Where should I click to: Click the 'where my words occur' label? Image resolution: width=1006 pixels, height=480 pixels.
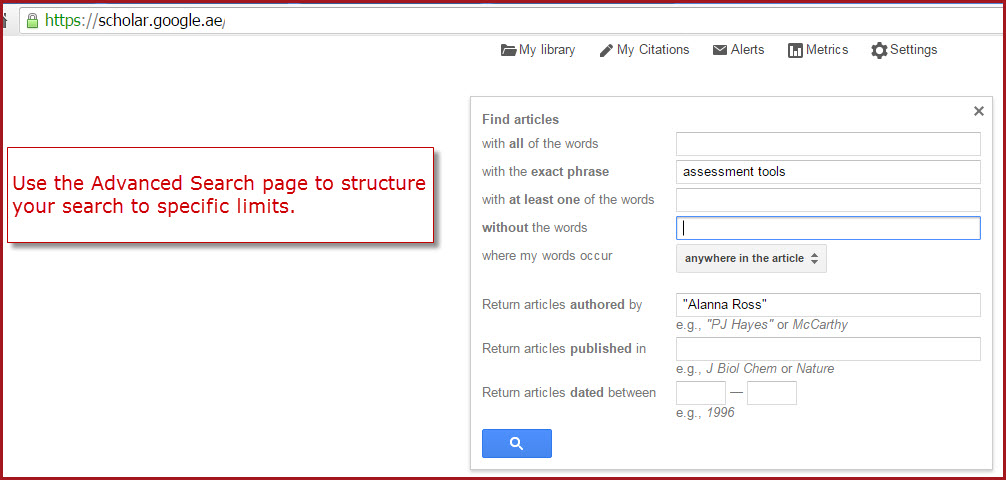click(x=547, y=256)
